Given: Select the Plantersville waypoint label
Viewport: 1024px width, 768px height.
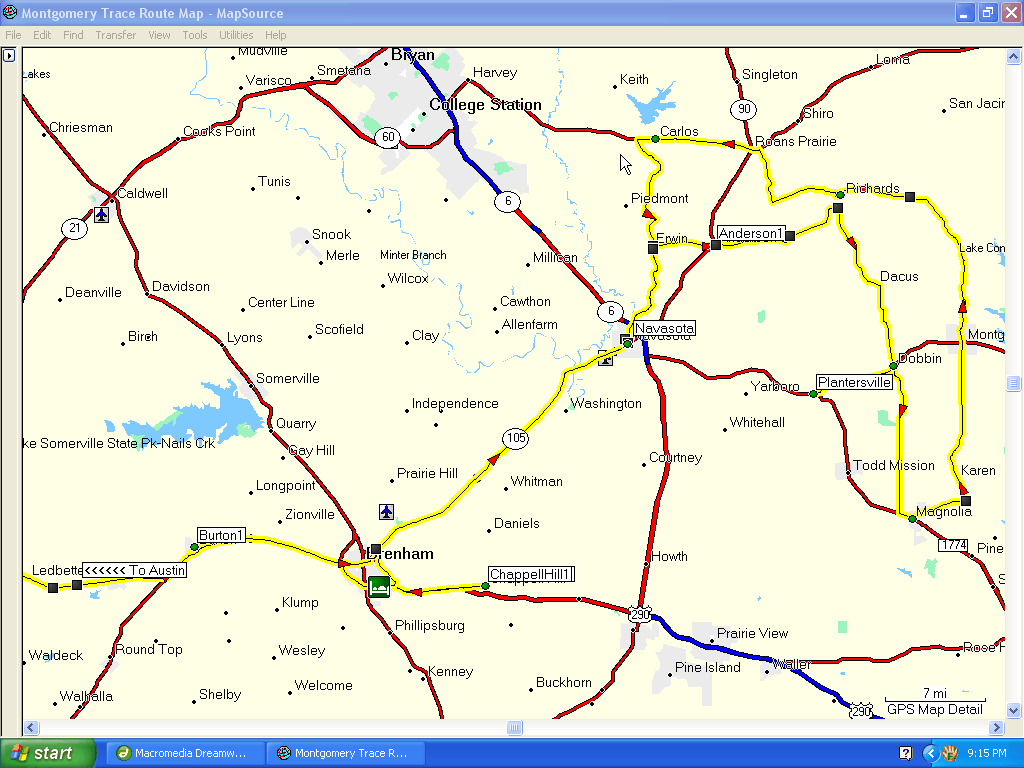Looking at the screenshot, I should (854, 382).
